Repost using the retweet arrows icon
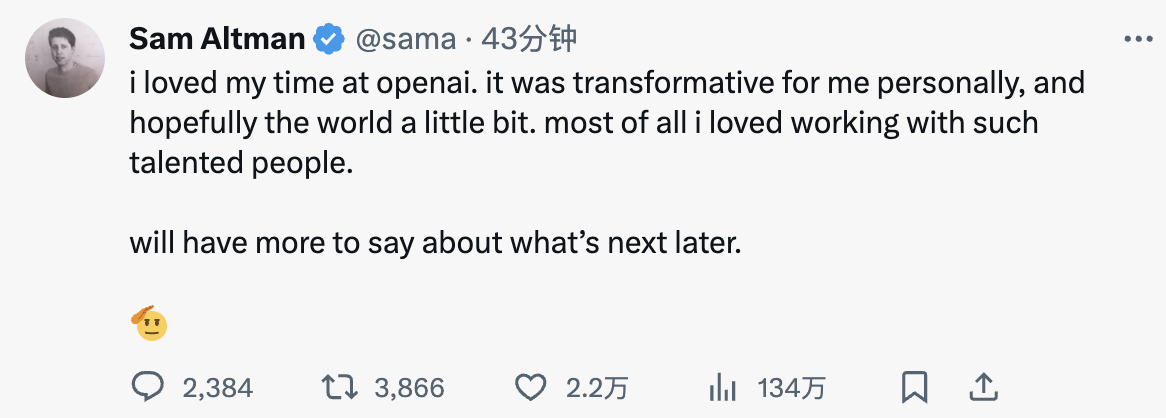 pos(338,387)
